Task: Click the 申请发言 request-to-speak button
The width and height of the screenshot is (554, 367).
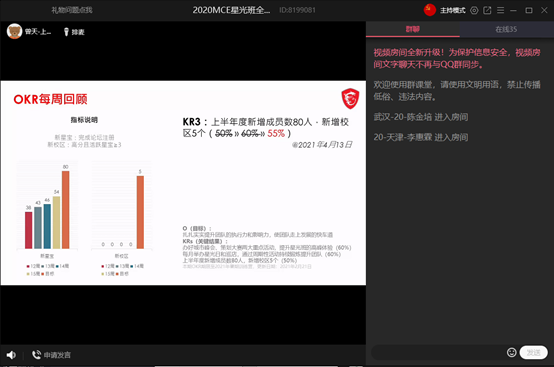Action: [x=51, y=355]
